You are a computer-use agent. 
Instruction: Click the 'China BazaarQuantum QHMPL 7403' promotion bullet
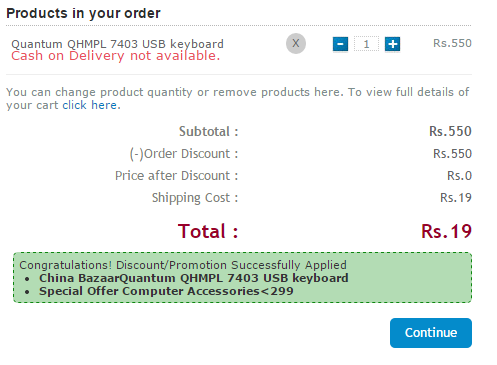pos(194,278)
